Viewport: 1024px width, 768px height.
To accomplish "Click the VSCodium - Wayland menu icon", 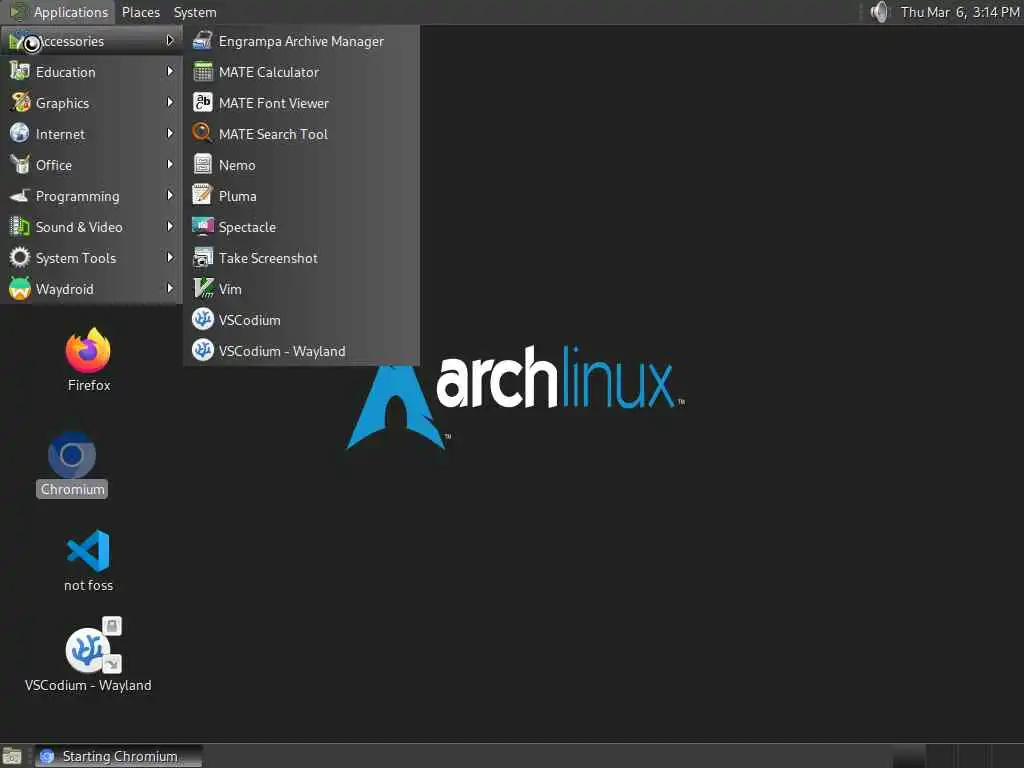I will click(202, 351).
